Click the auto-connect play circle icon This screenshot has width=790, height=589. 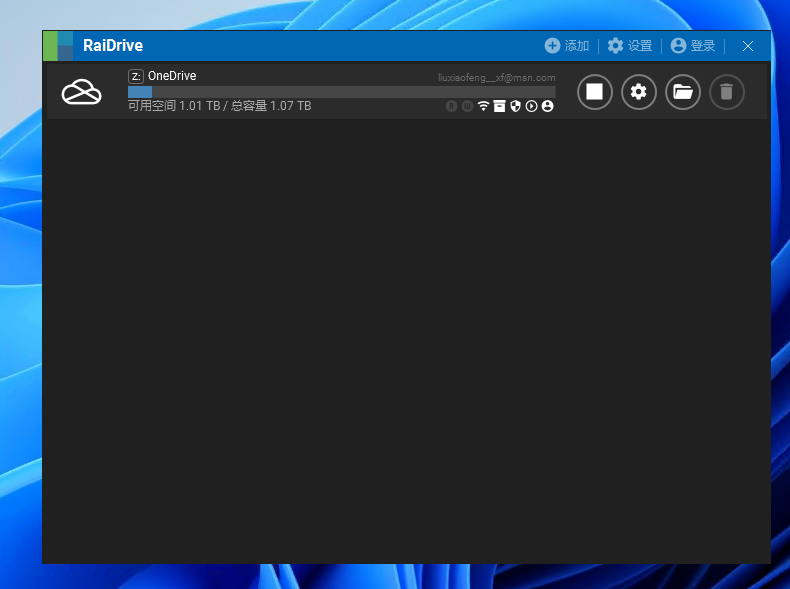pyautogui.click(x=531, y=106)
